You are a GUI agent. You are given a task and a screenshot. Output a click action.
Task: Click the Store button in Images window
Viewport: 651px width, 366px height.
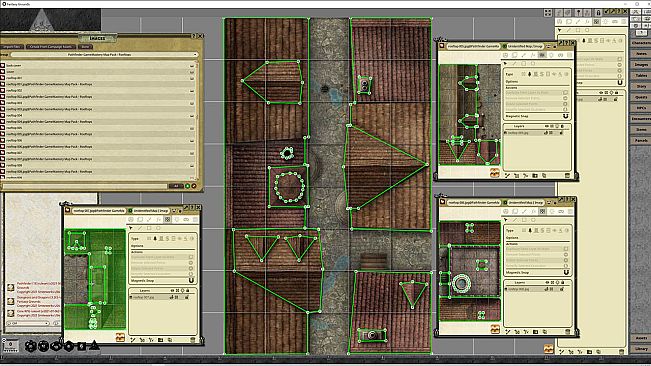[x=85, y=47]
